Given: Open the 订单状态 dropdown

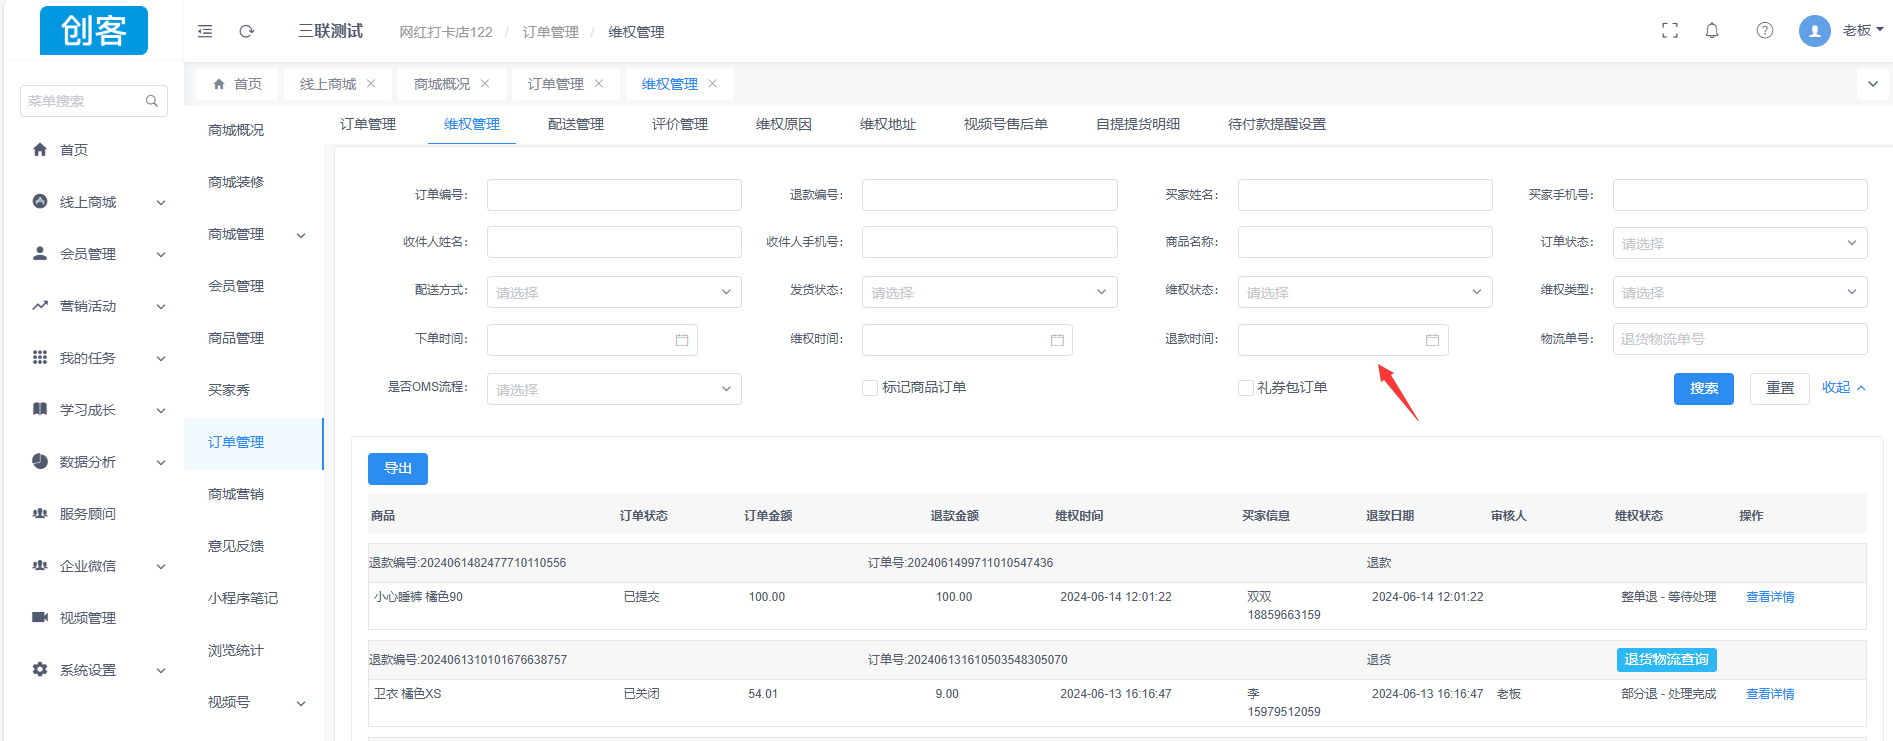Looking at the screenshot, I should click(1739, 243).
